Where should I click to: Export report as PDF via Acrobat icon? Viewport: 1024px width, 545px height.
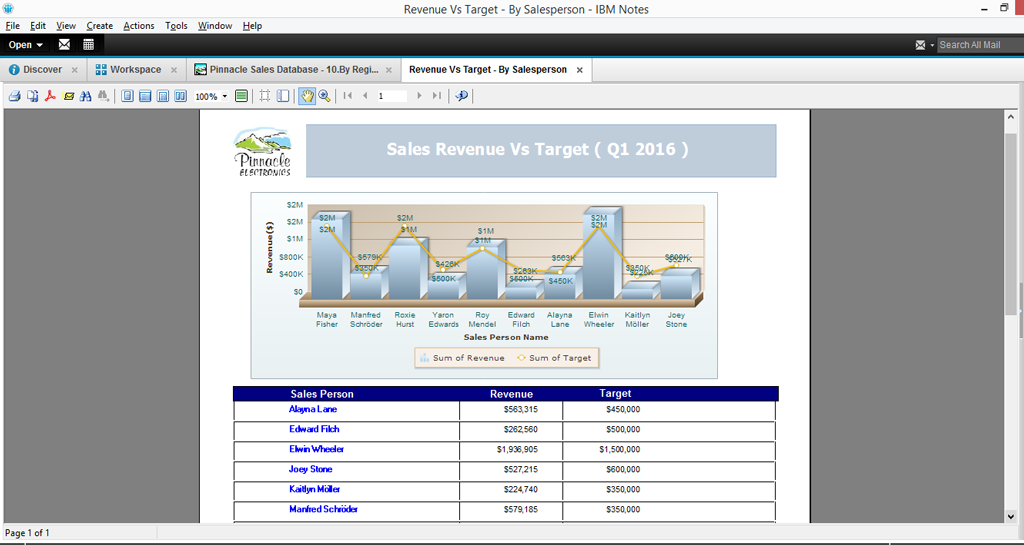pos(50,96)
